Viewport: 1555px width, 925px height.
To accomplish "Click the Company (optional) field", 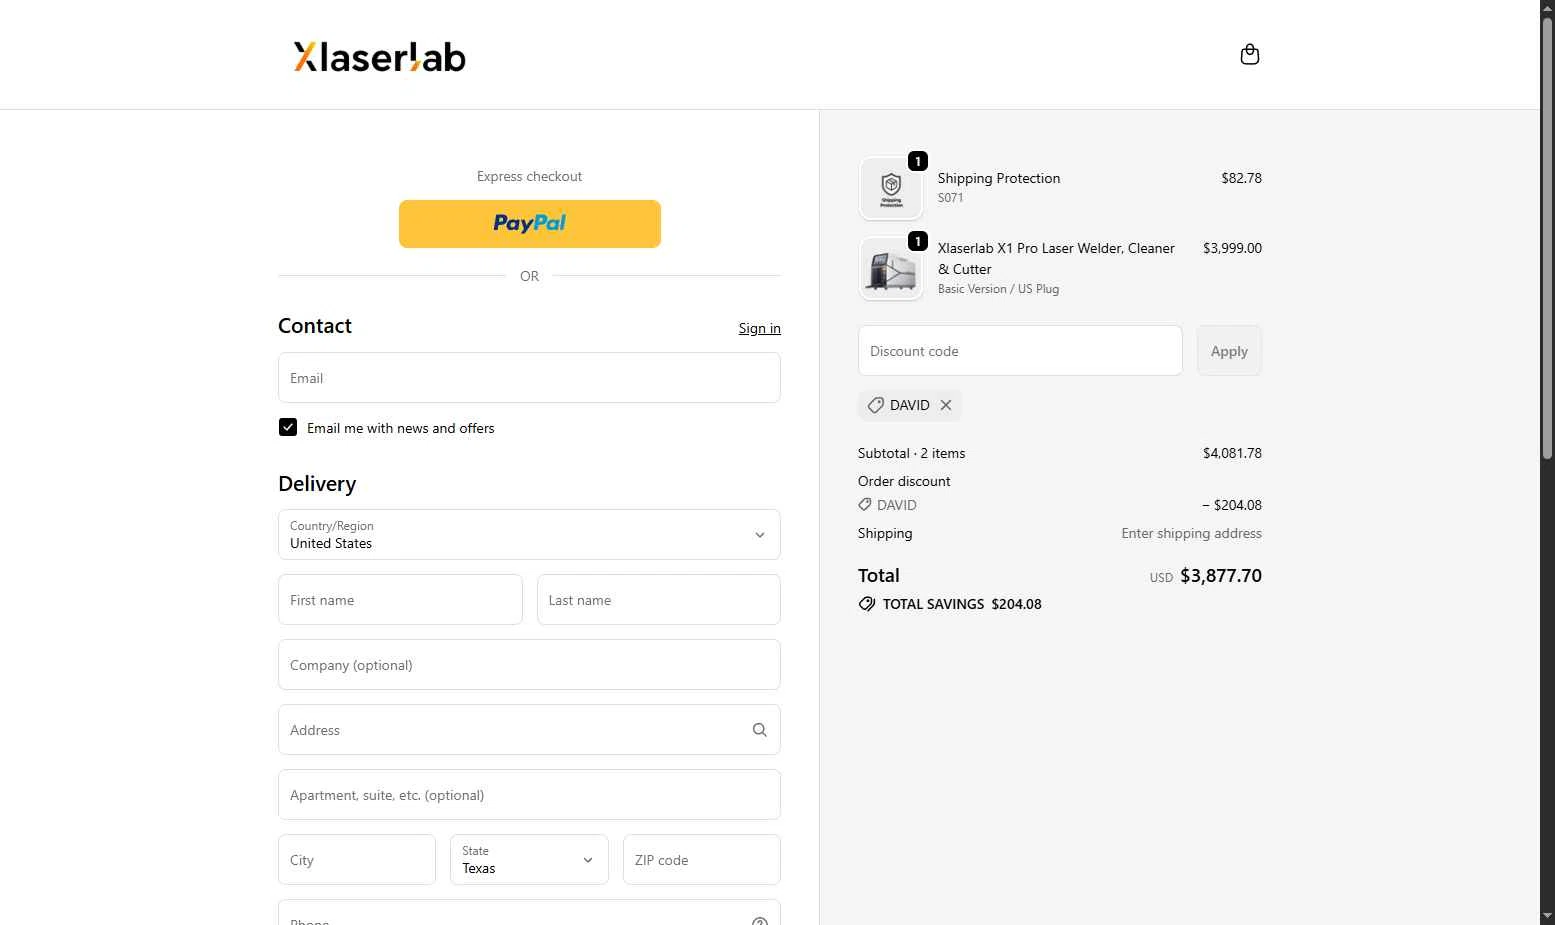I will (x=529, y=665).
